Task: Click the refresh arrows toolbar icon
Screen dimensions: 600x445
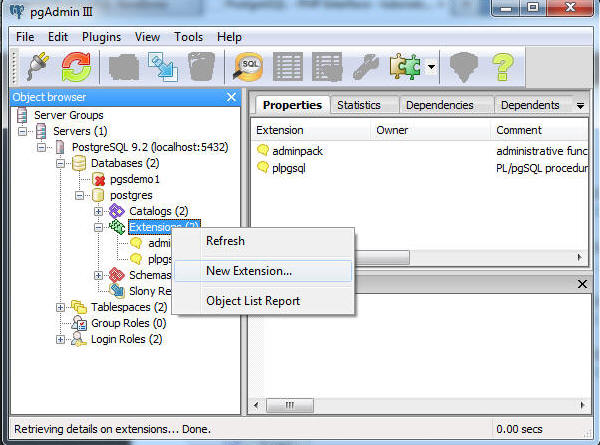Action: [76, 67]
